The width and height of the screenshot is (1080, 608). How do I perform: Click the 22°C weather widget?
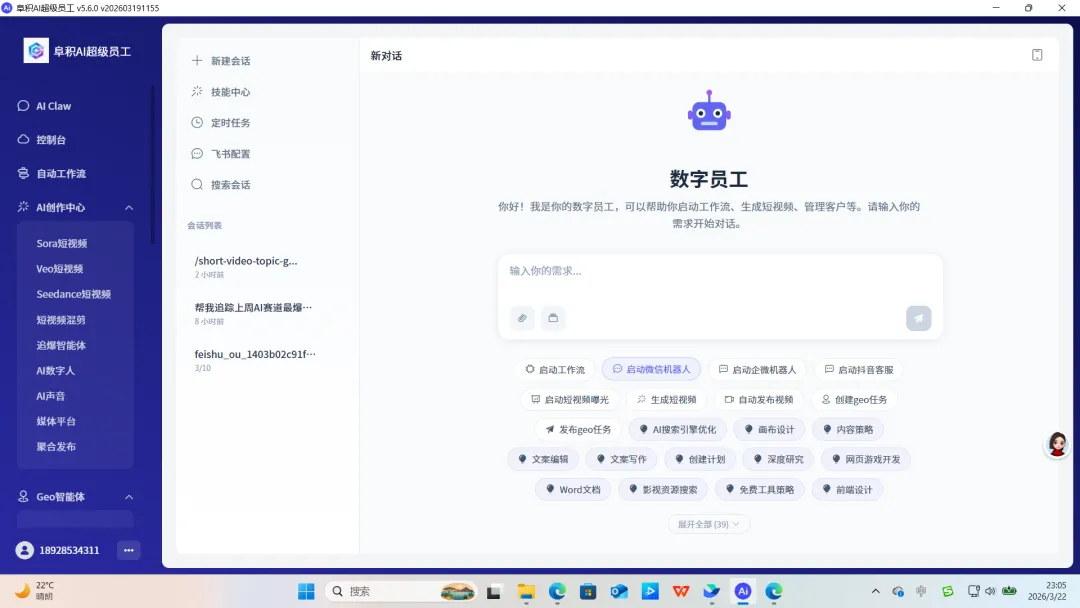pos(36,591)
